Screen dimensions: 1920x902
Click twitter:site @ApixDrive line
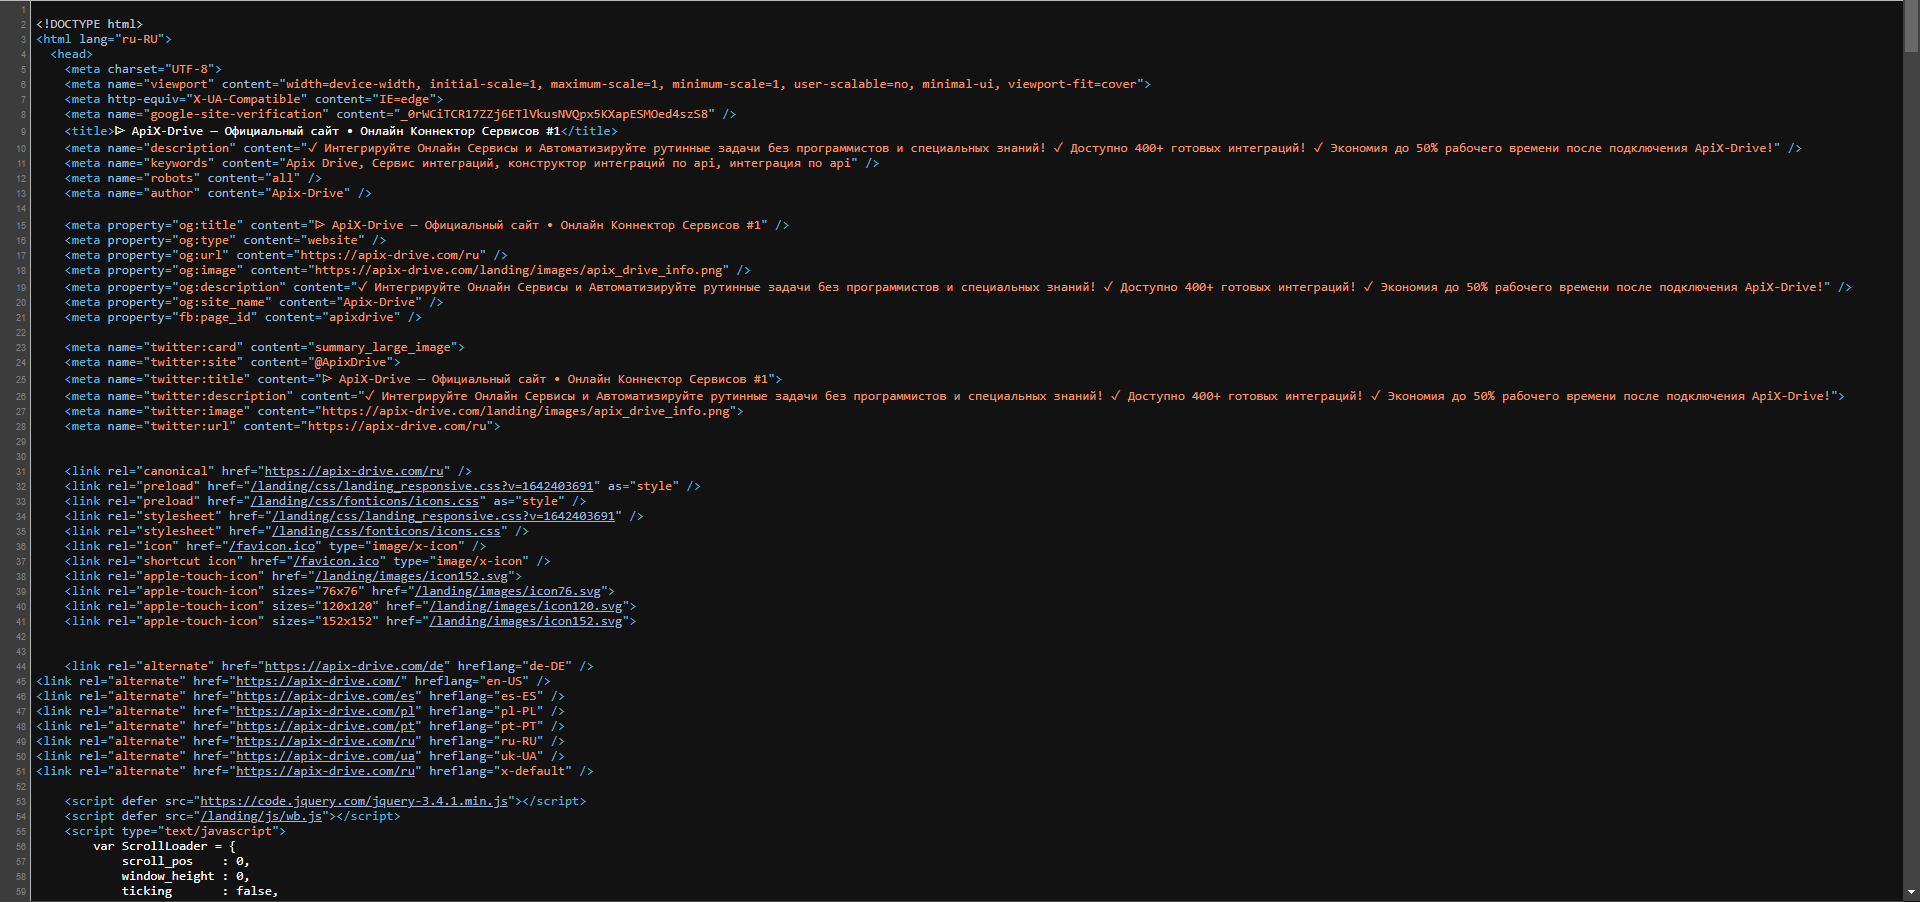pyautogui.click(x=233, y=362)
